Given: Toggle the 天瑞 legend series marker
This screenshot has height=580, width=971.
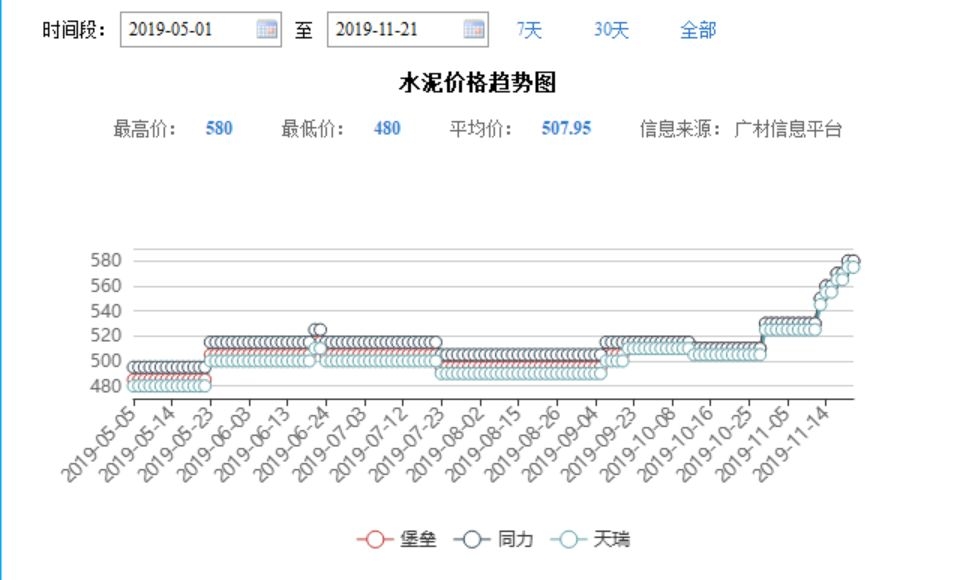Looking at the screenshot, I should click(x=568, y=540).
